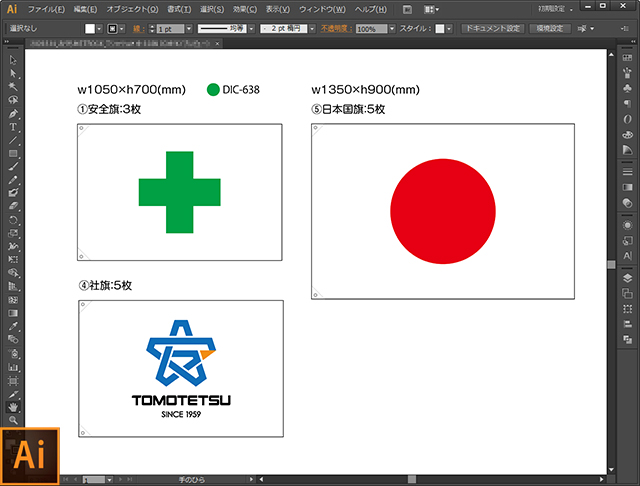Select the Paintbrush tool
Image resolution: width=640 pixels, height=486 pixels.
(x=13, y=166)
